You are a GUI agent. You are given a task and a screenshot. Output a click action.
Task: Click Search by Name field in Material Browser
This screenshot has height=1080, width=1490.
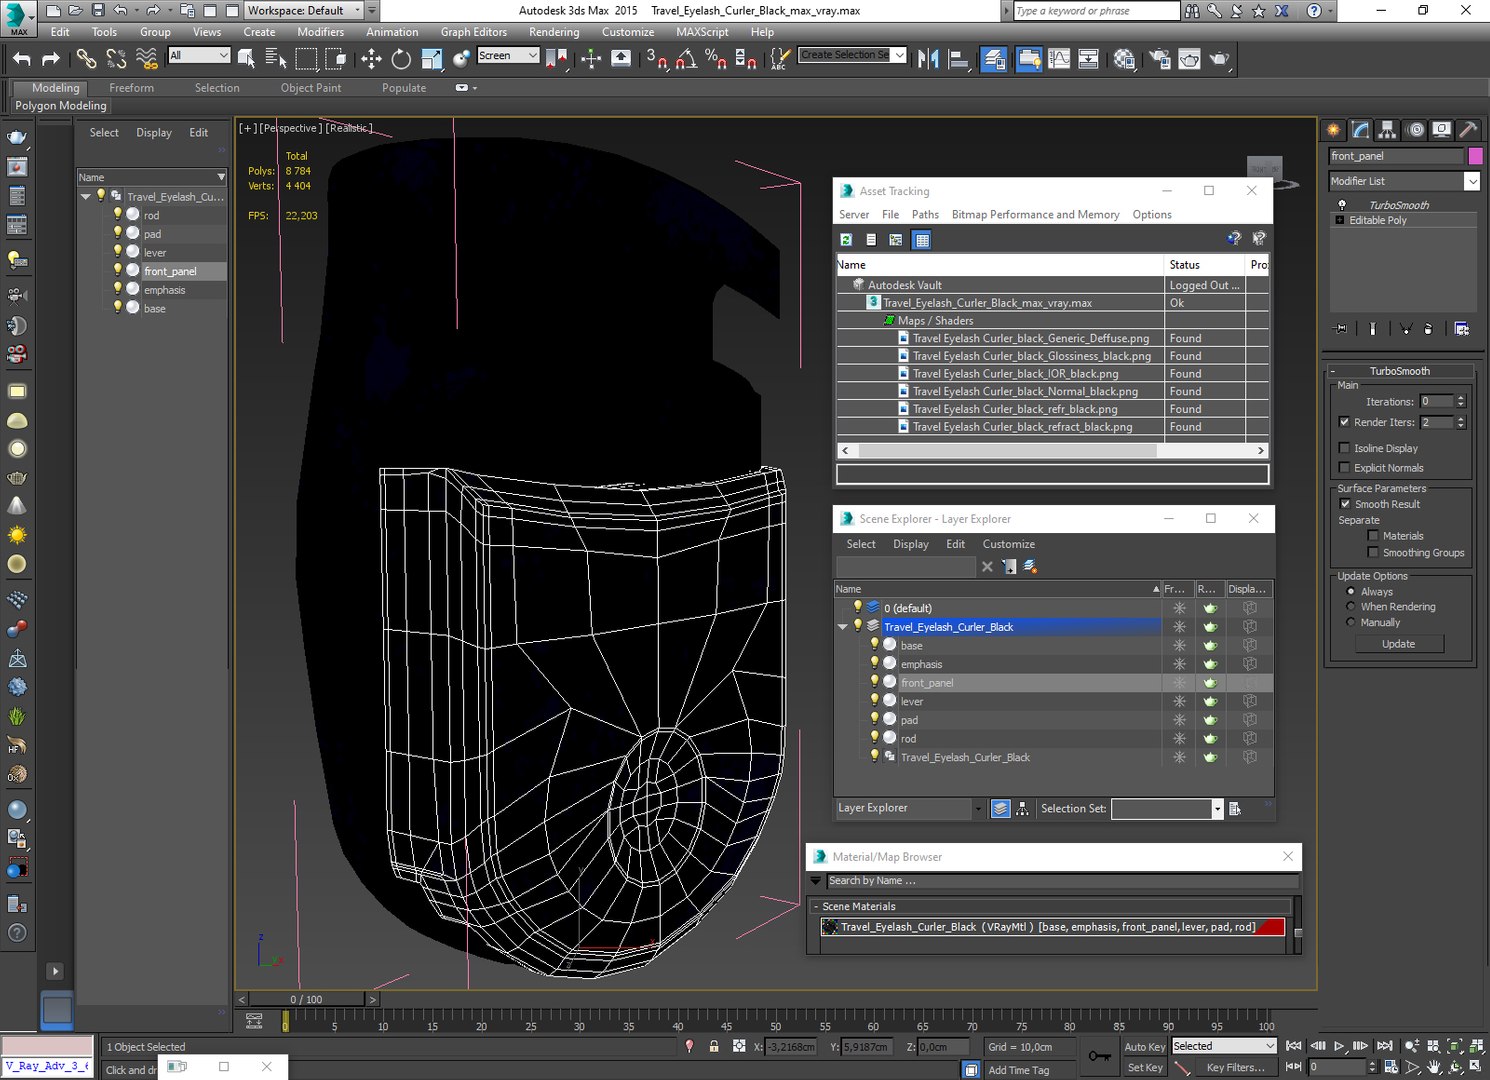(x=1062, y=881)
